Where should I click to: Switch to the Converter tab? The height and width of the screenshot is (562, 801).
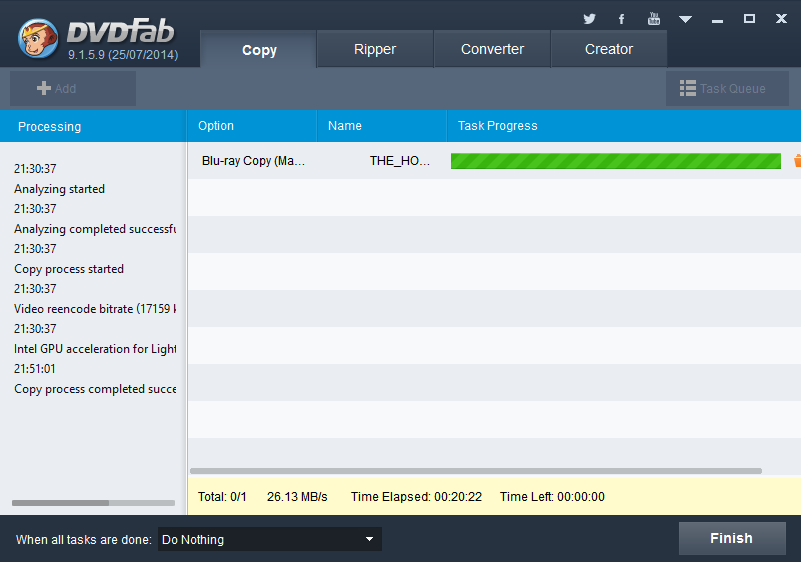[492, 49]
